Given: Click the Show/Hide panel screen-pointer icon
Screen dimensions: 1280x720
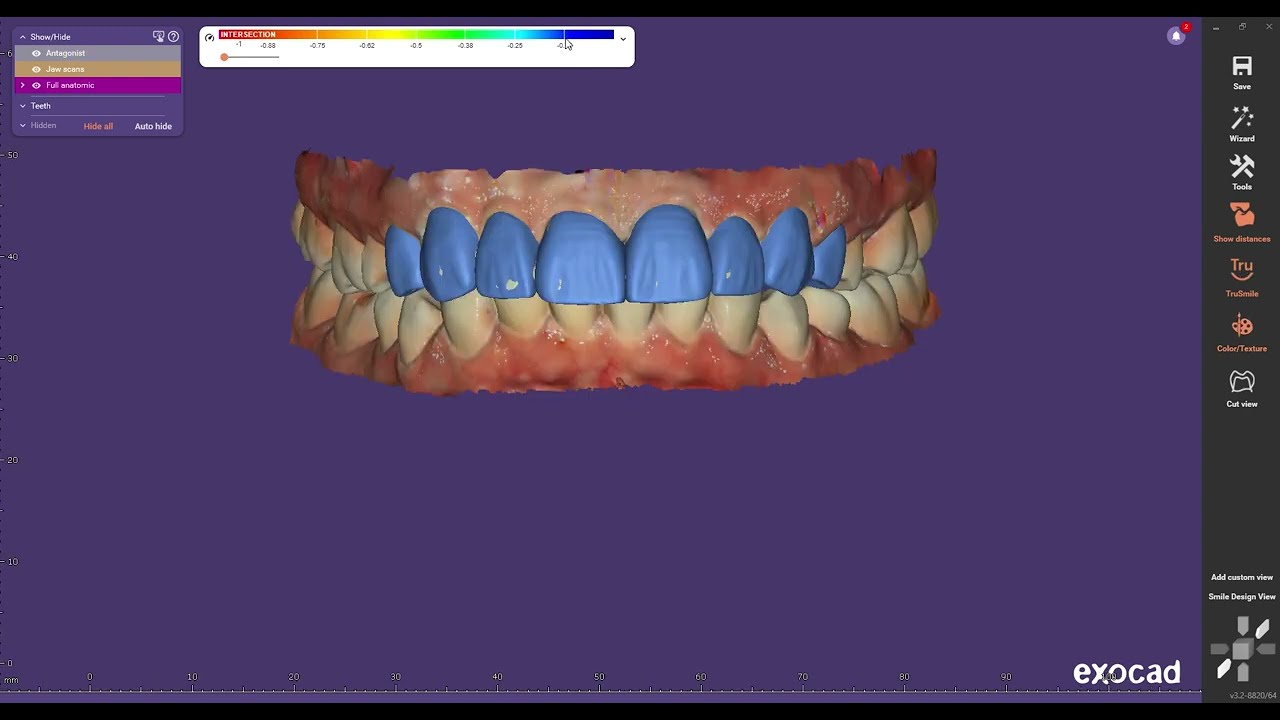Looking at the screenshot, I should click(158, 37).
